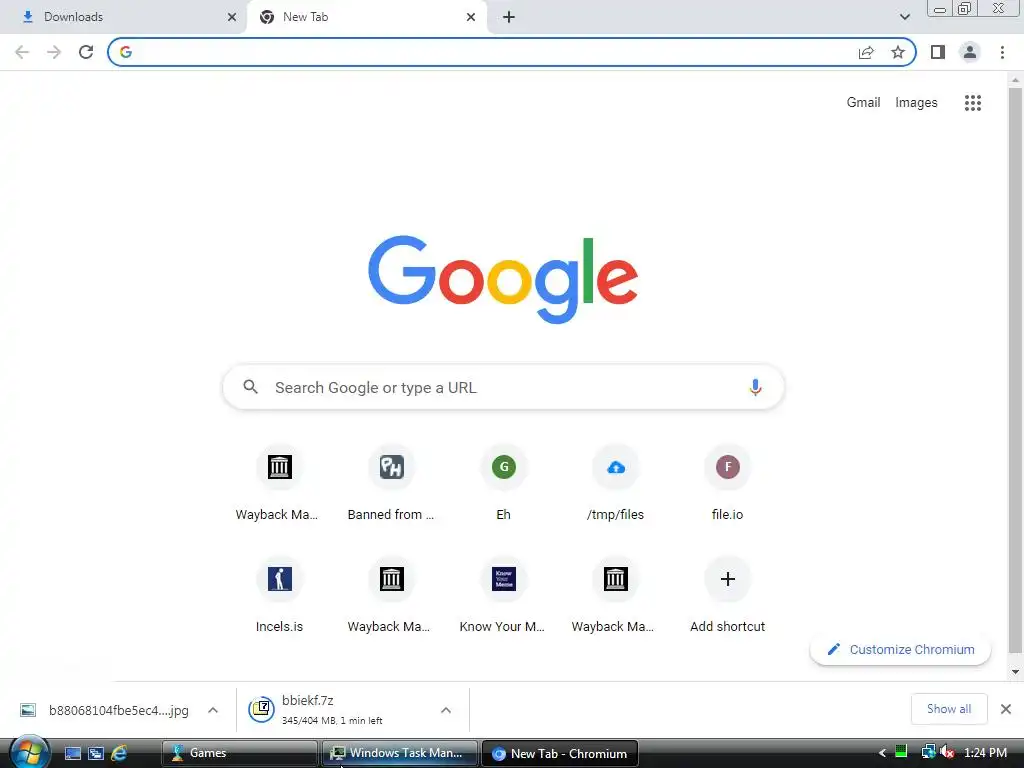Click the network tray icon
1024x768 pixels.
click(x=927, y=752)
